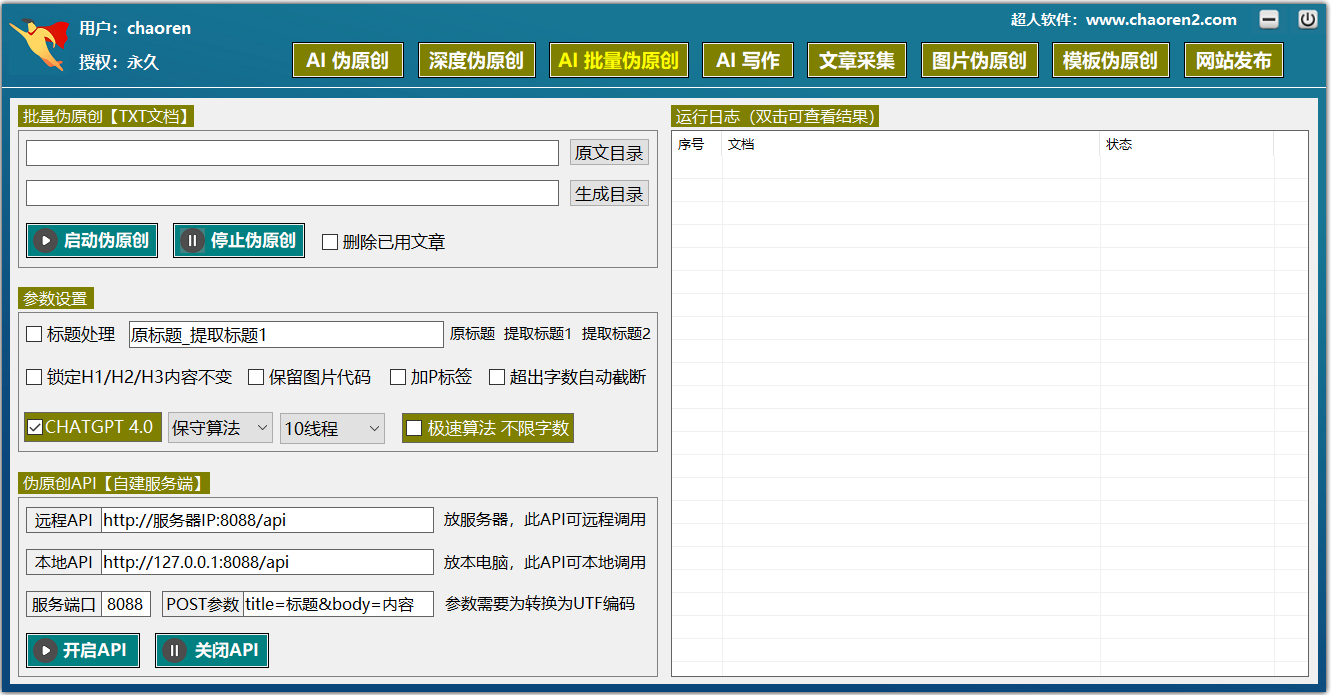Open 保守算法 algorithm dropdown

click(x=220, y=428)
